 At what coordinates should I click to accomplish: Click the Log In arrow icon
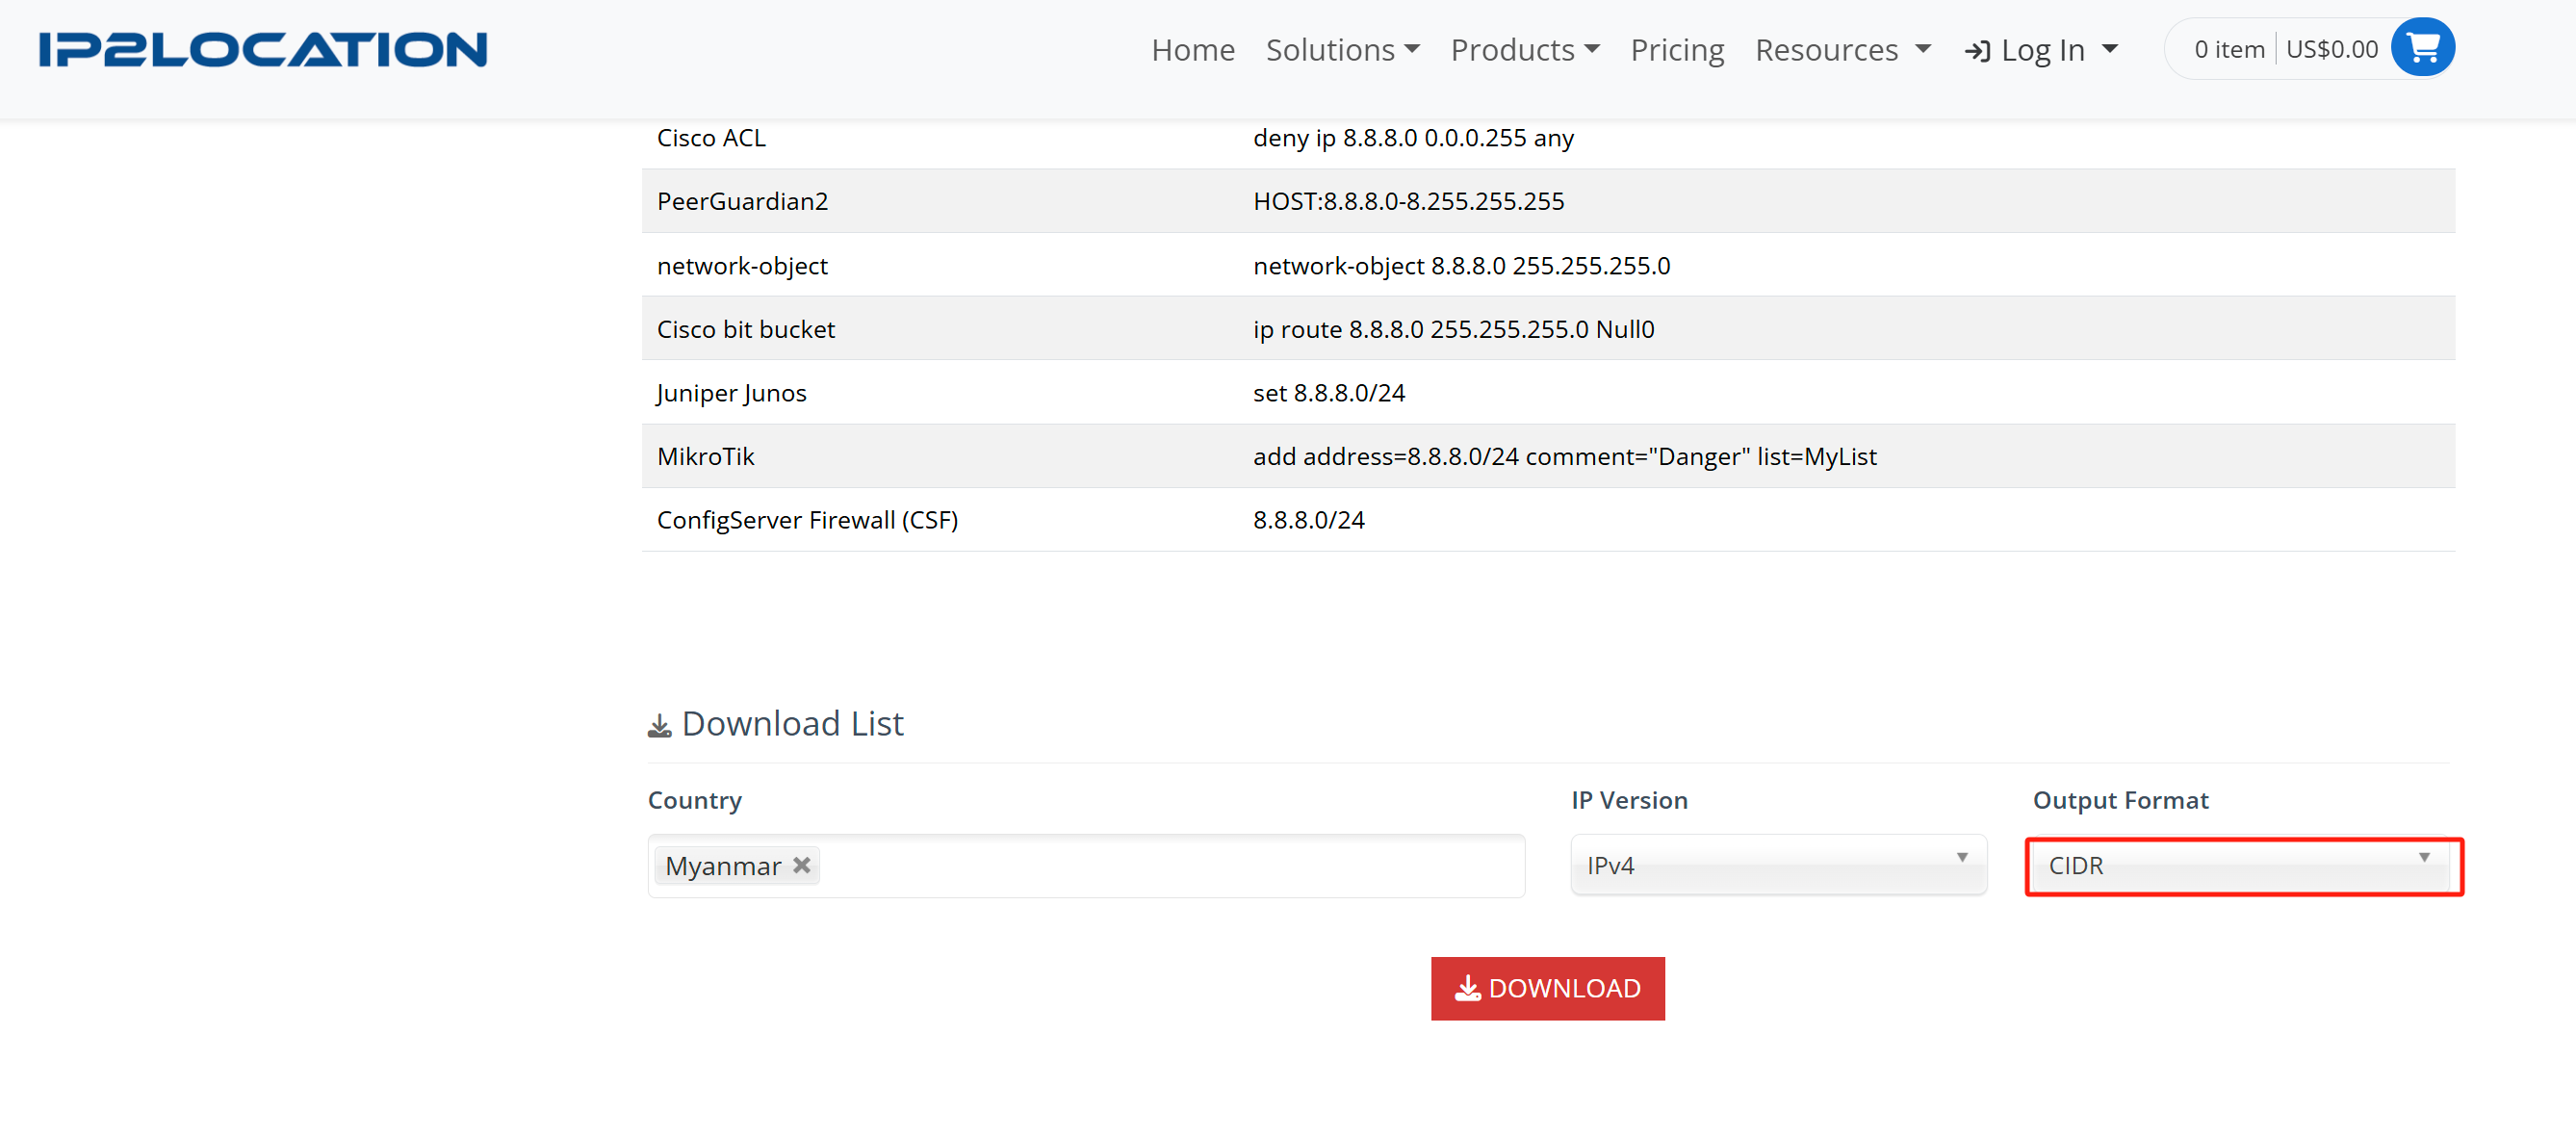pos(1976,51)
